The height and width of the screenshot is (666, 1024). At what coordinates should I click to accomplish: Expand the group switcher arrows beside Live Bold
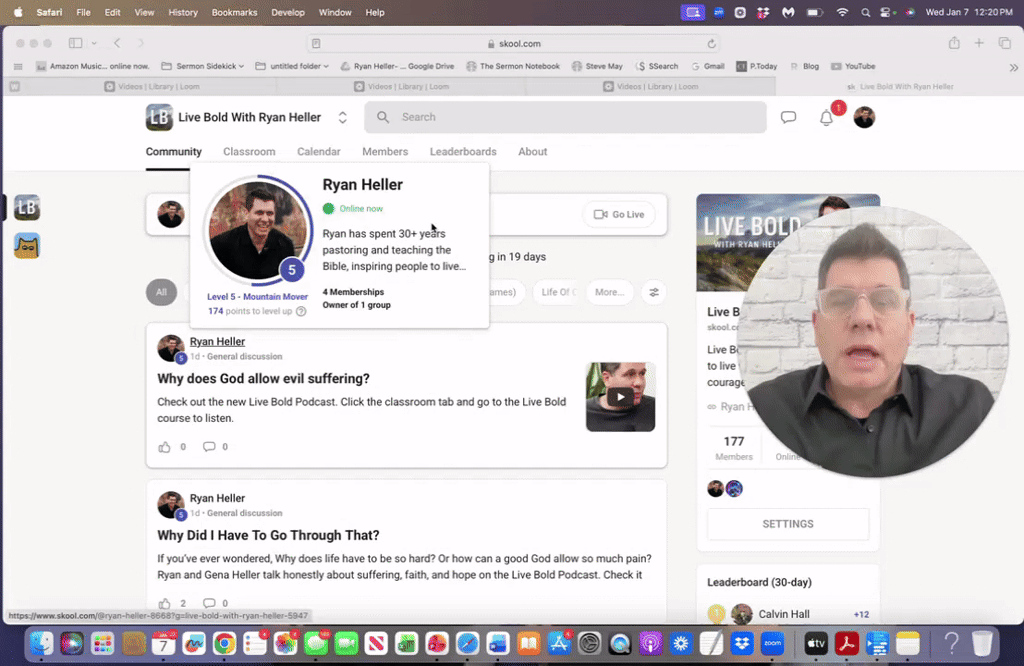(x=342, y=118)
